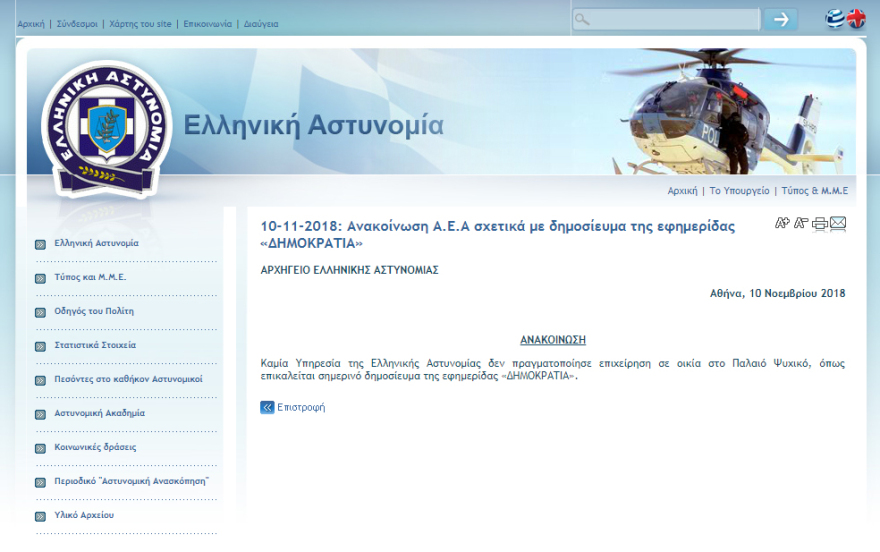Open Επικοινωνία in the top navigation bar
The height and width of the screenshot is (552, 880).
(207, 24)
